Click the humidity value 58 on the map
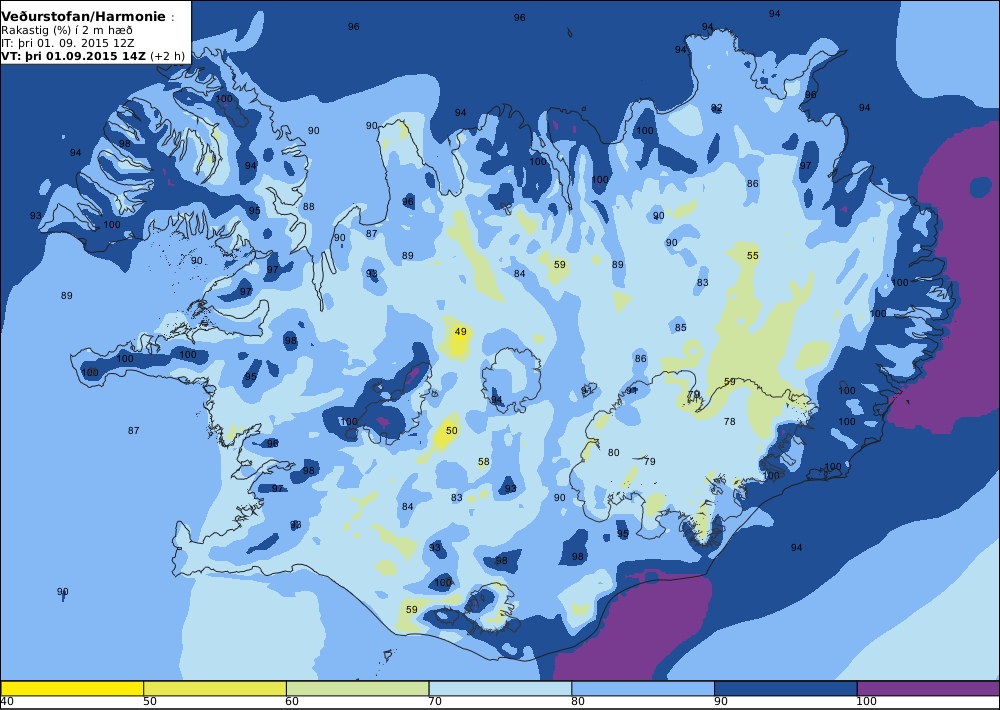 tap(484, 462)
